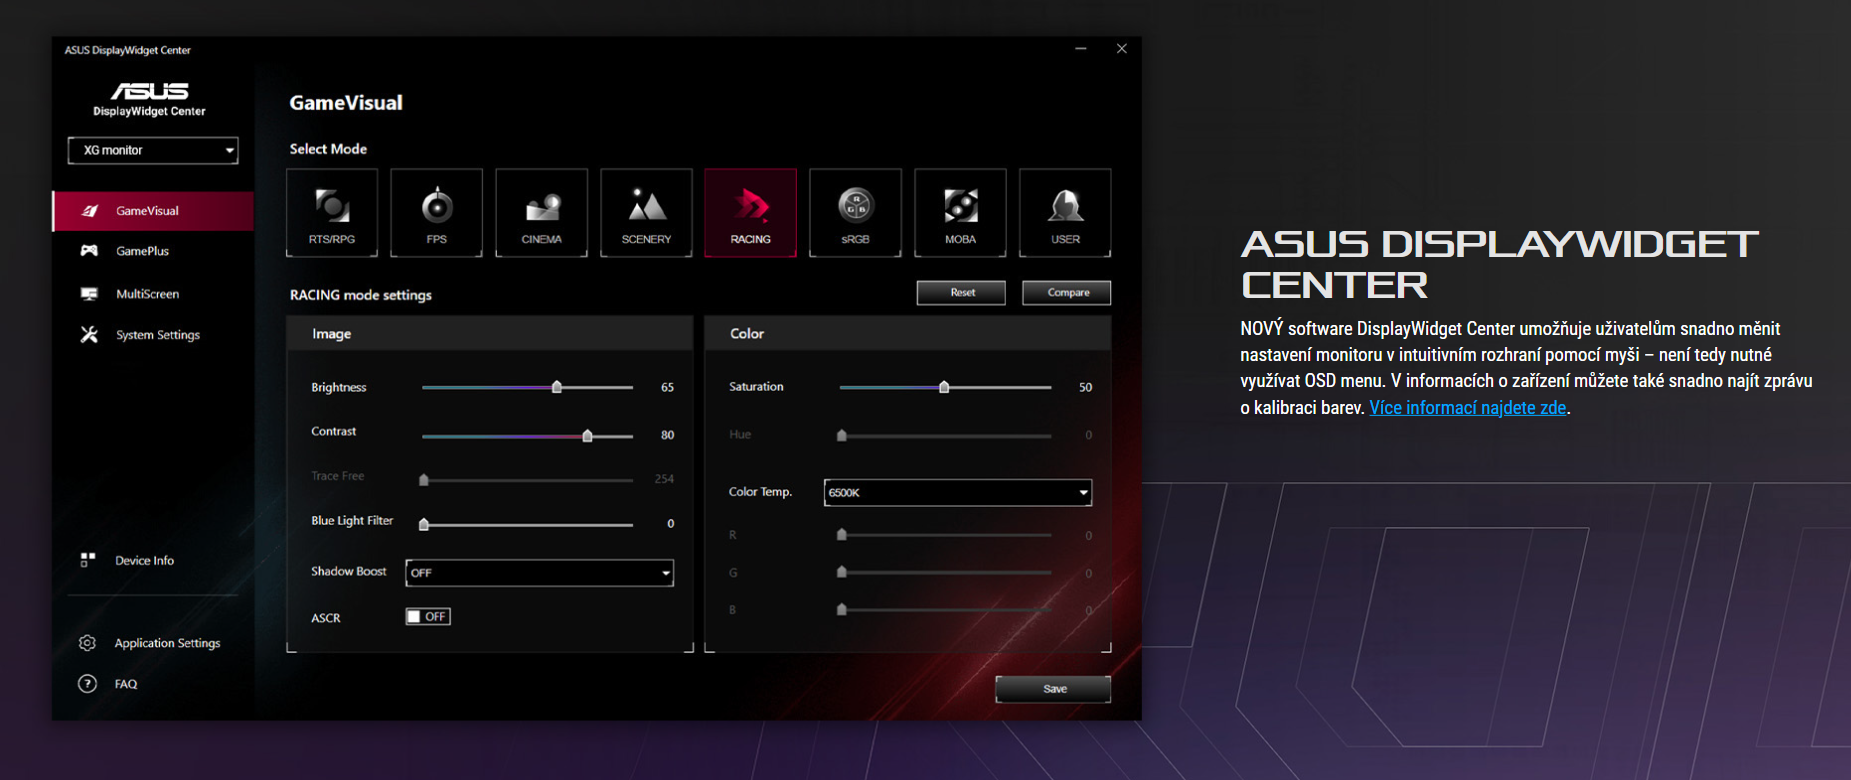Open the GamePlus sidebar section
Image resolution: width=1851 pixels, height=780 pixels.
tap(142, 251)
